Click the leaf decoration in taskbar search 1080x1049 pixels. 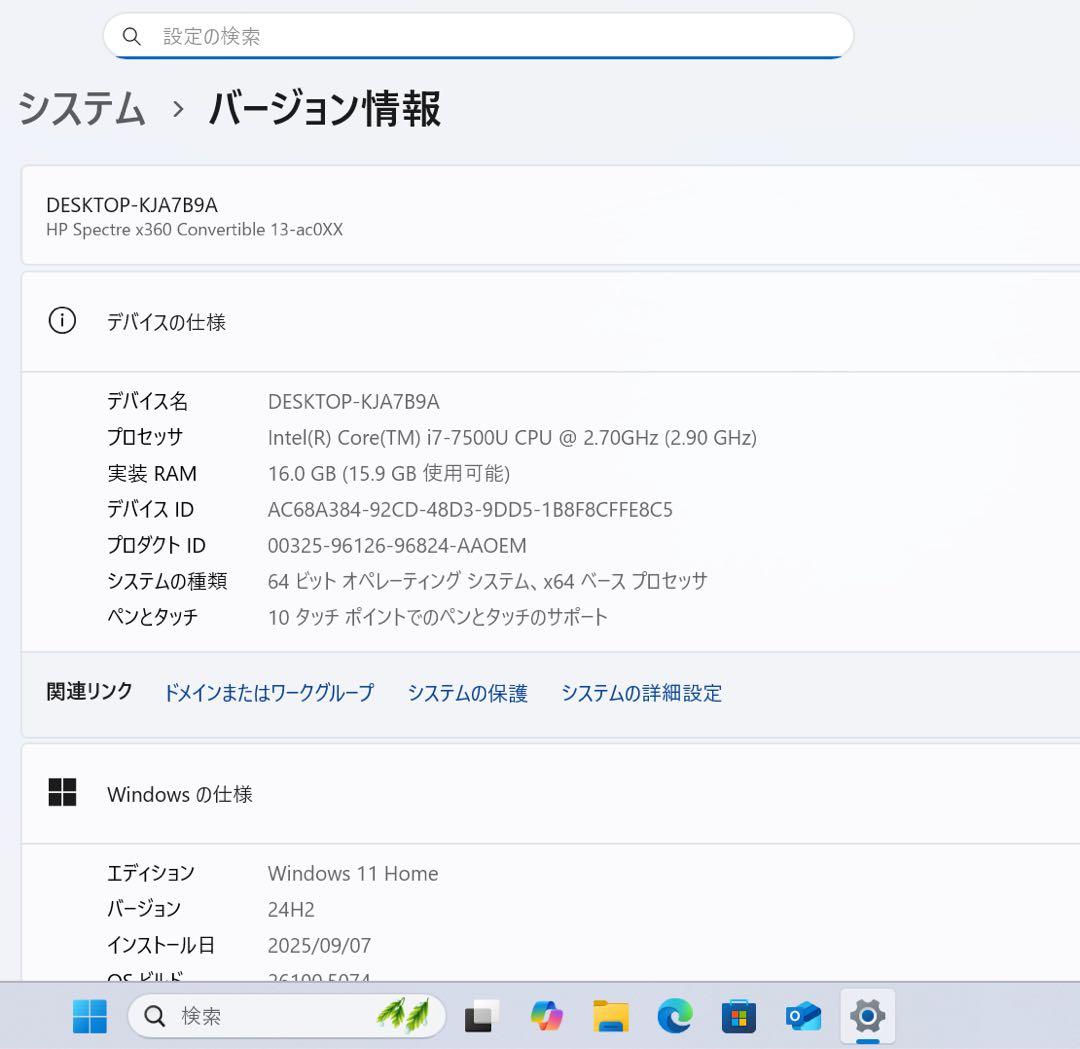coord(403,1015)
